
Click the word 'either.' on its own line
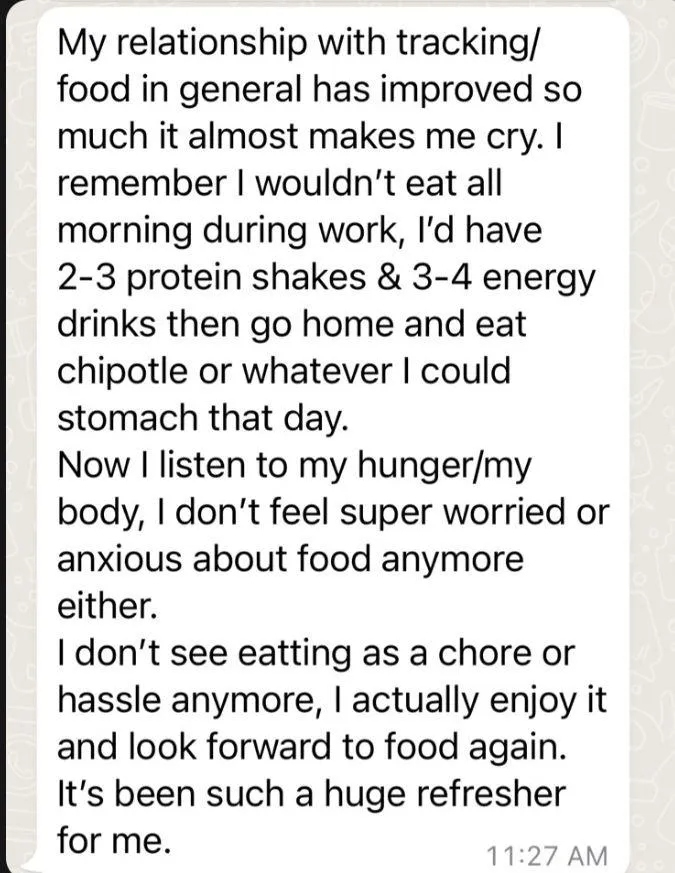point(107,606)
